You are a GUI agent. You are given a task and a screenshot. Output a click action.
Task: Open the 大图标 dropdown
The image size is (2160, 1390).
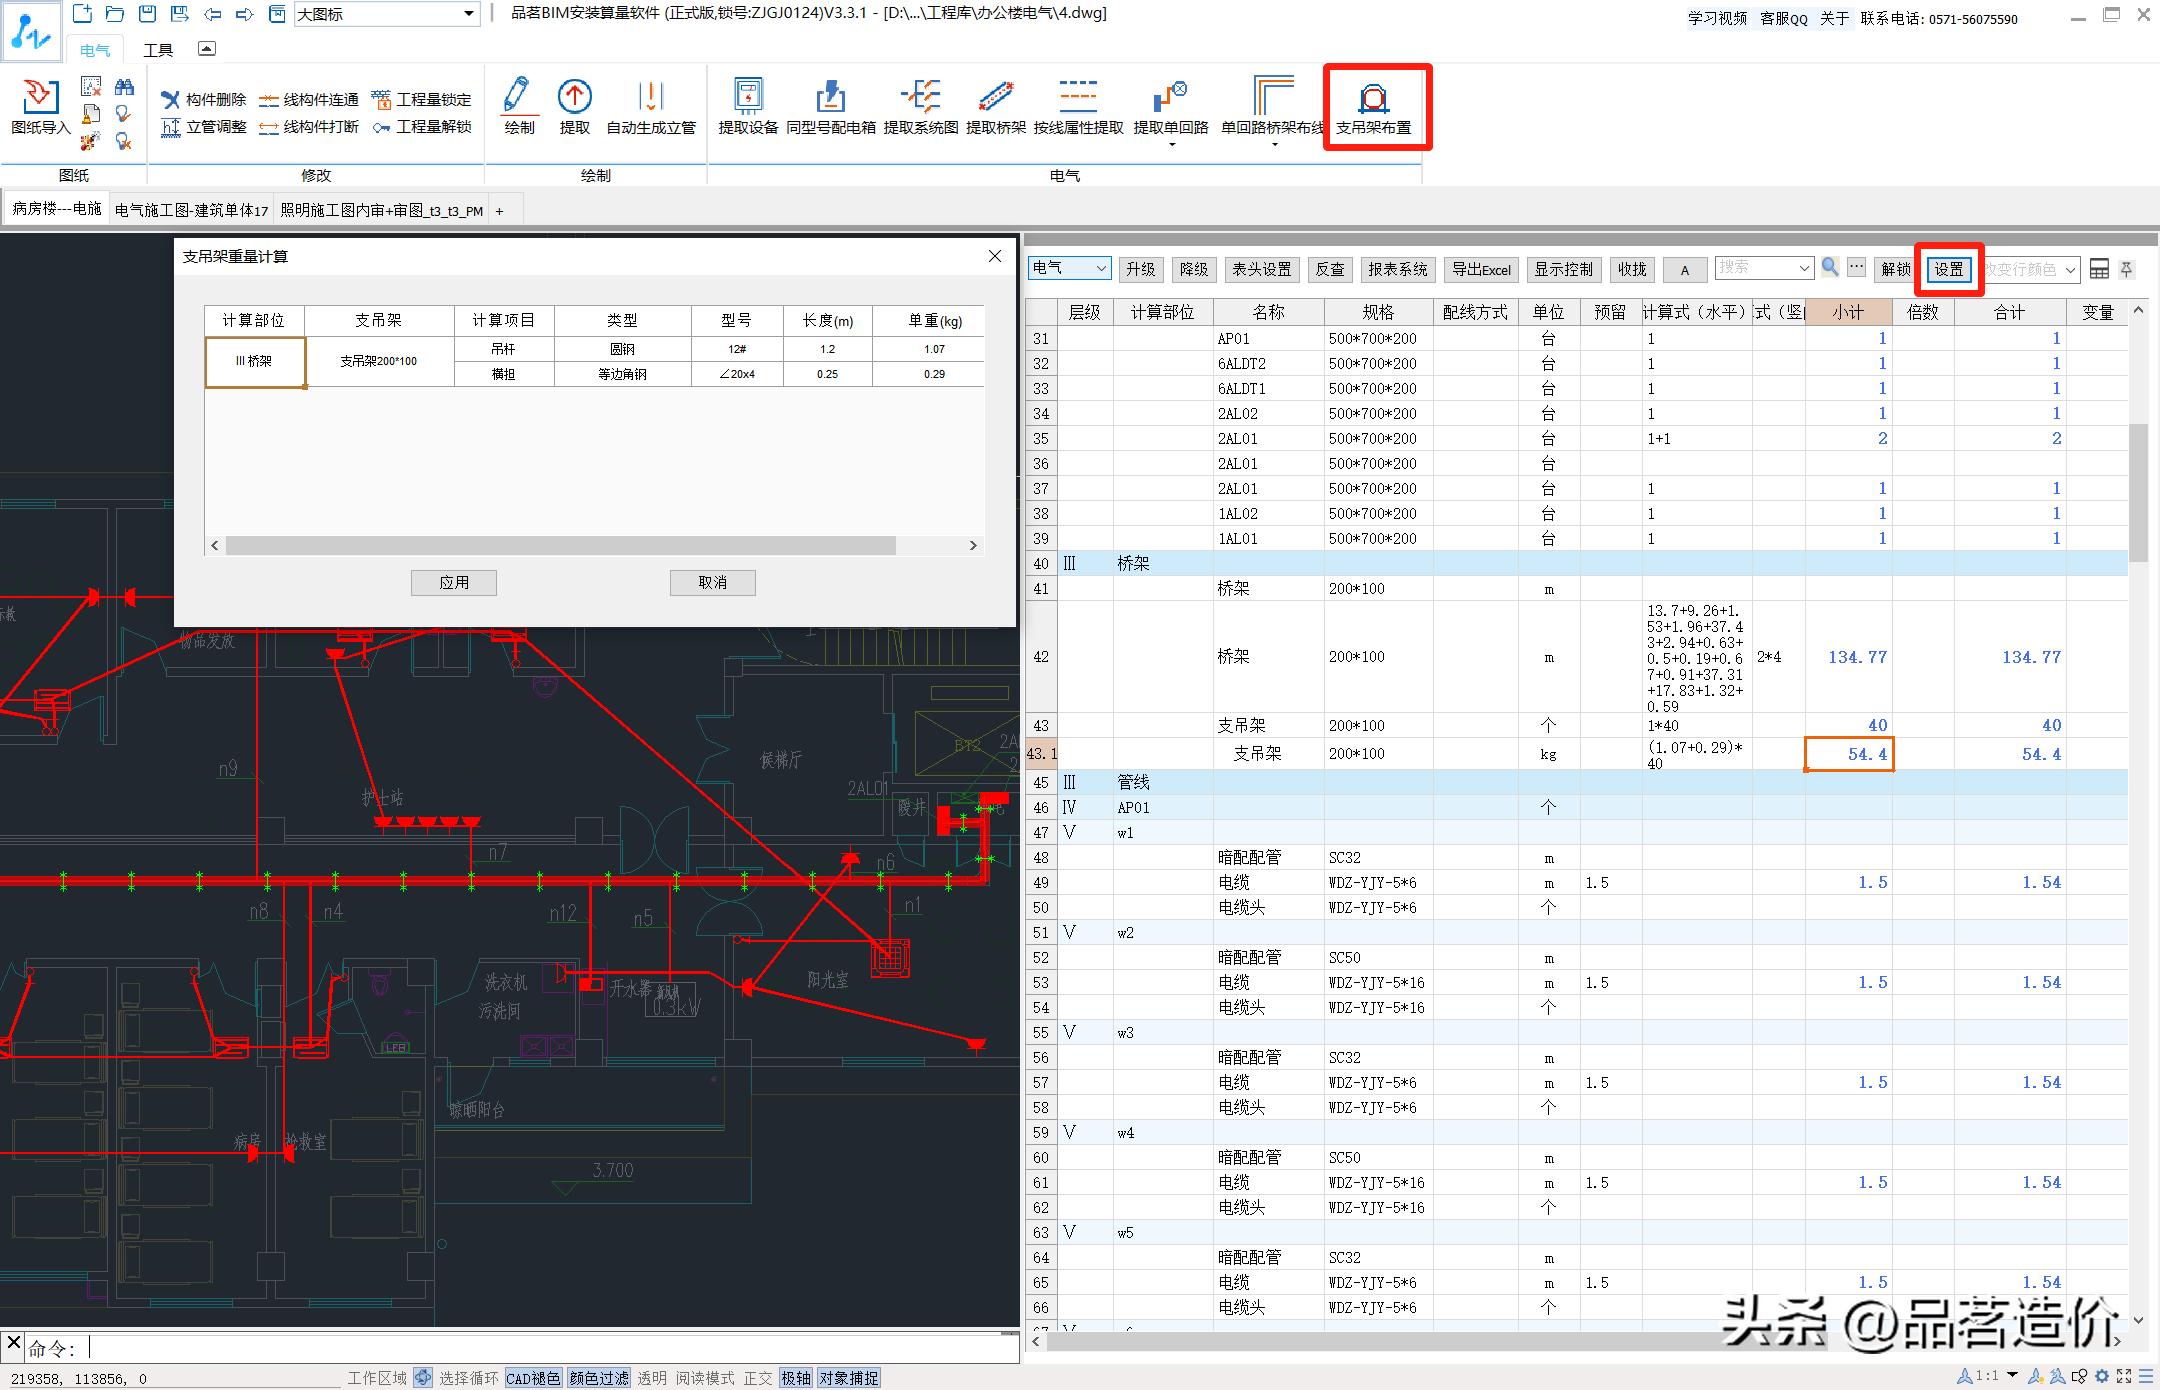(x=469, y=14)
